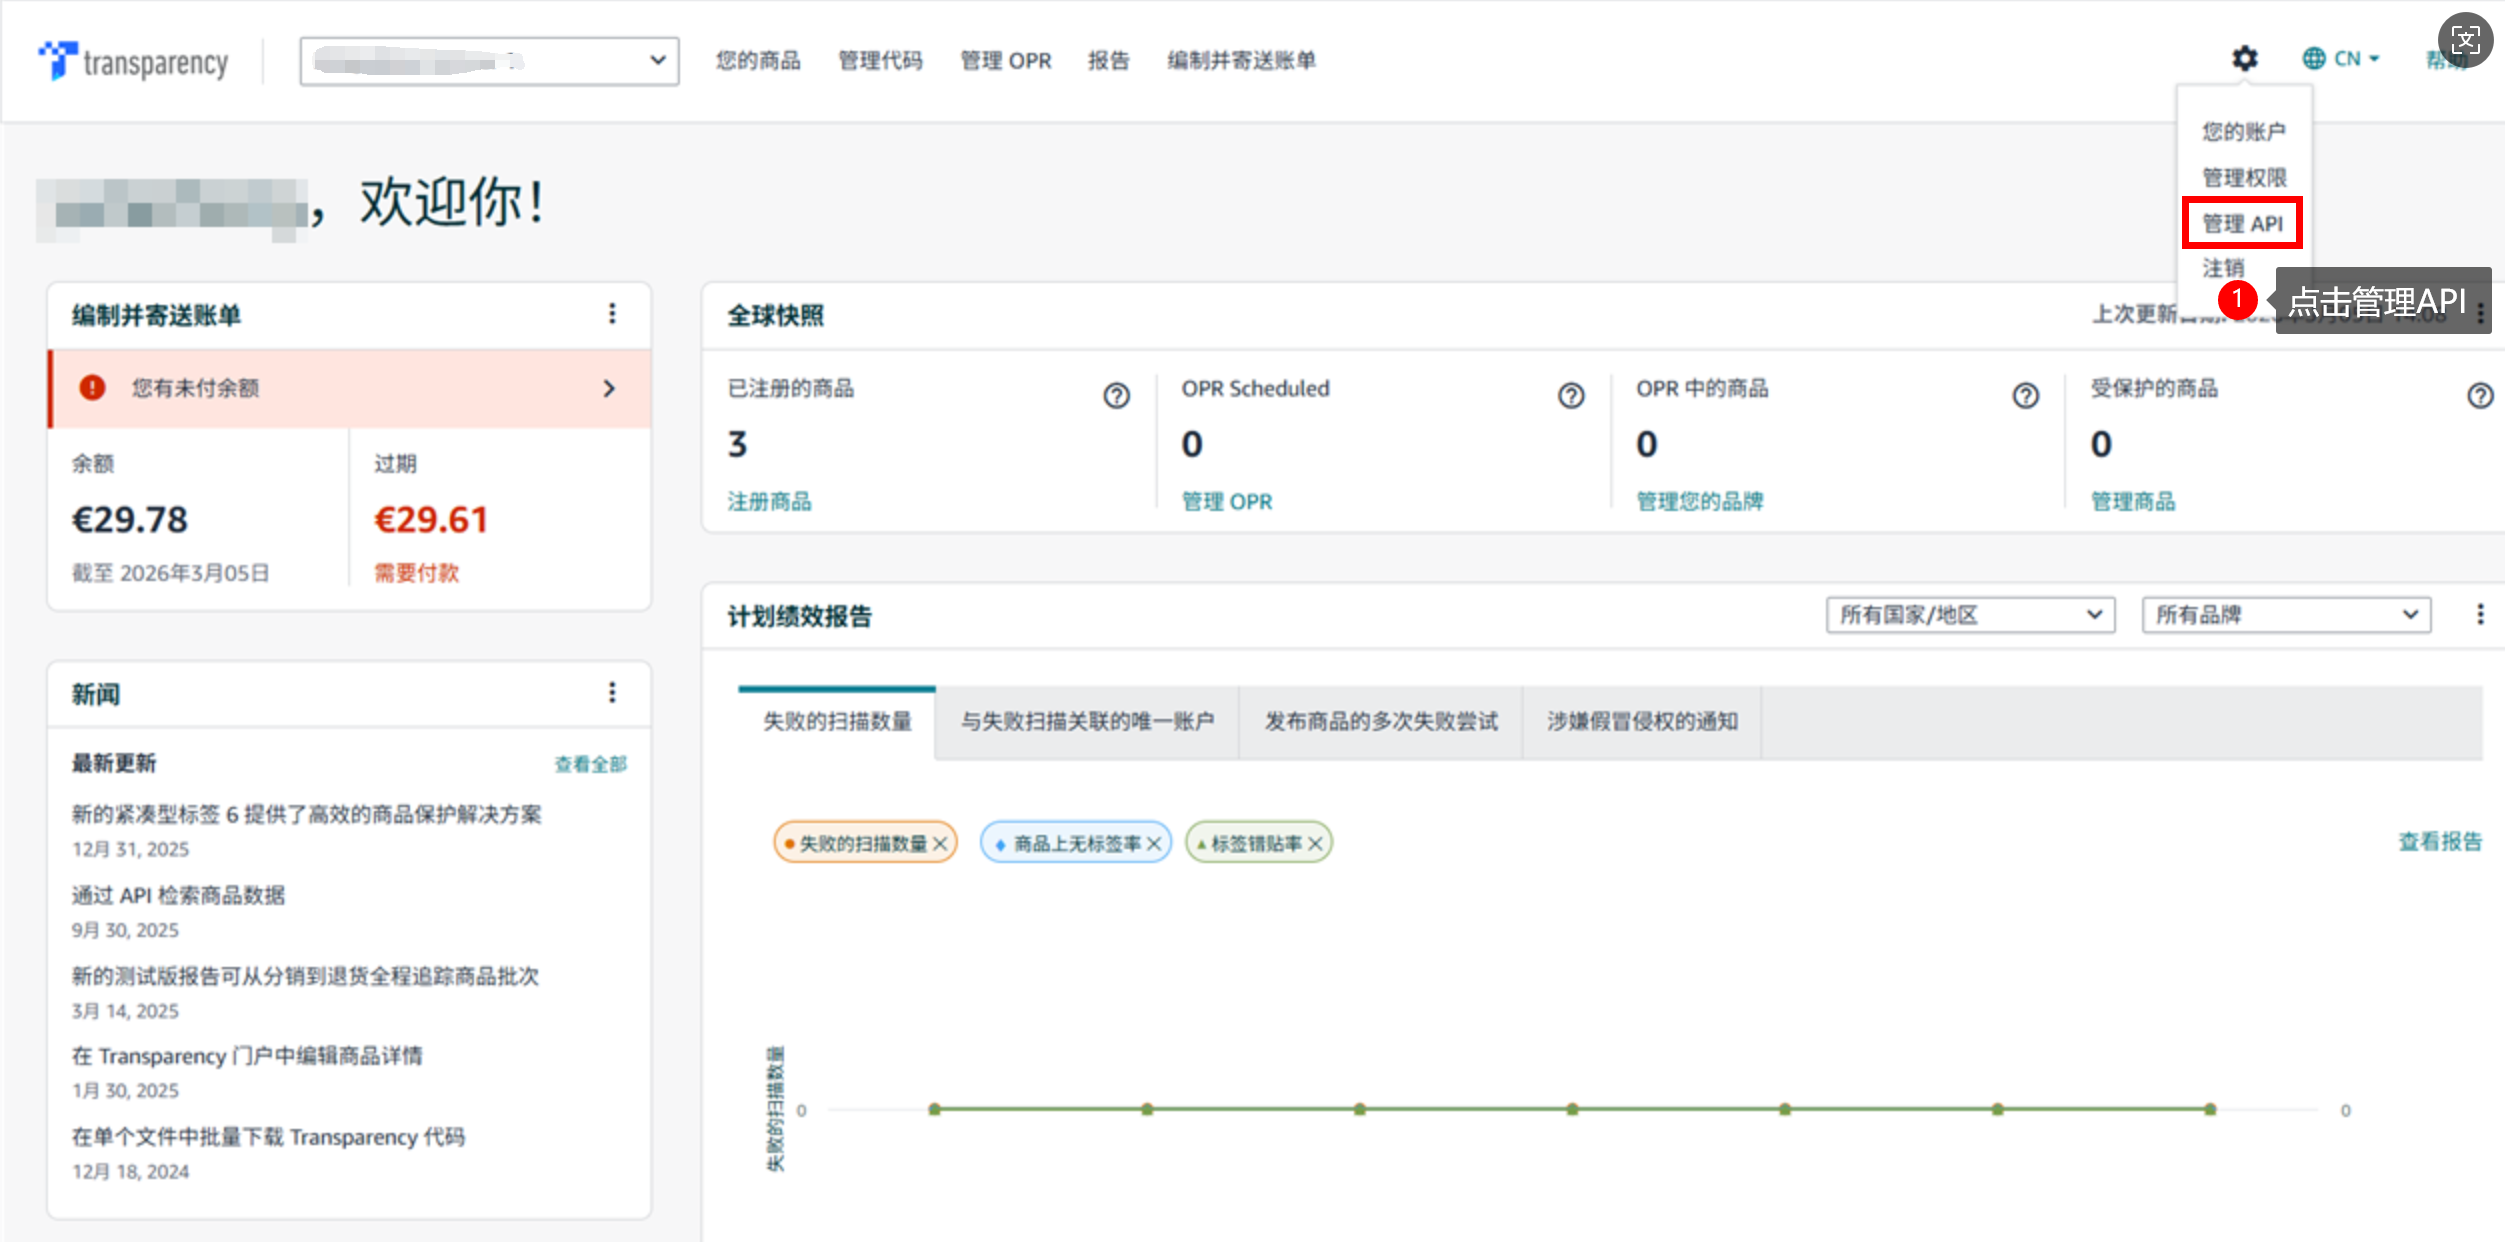
Task: Click the 注册商品 link
Action: tap(769, 501)
